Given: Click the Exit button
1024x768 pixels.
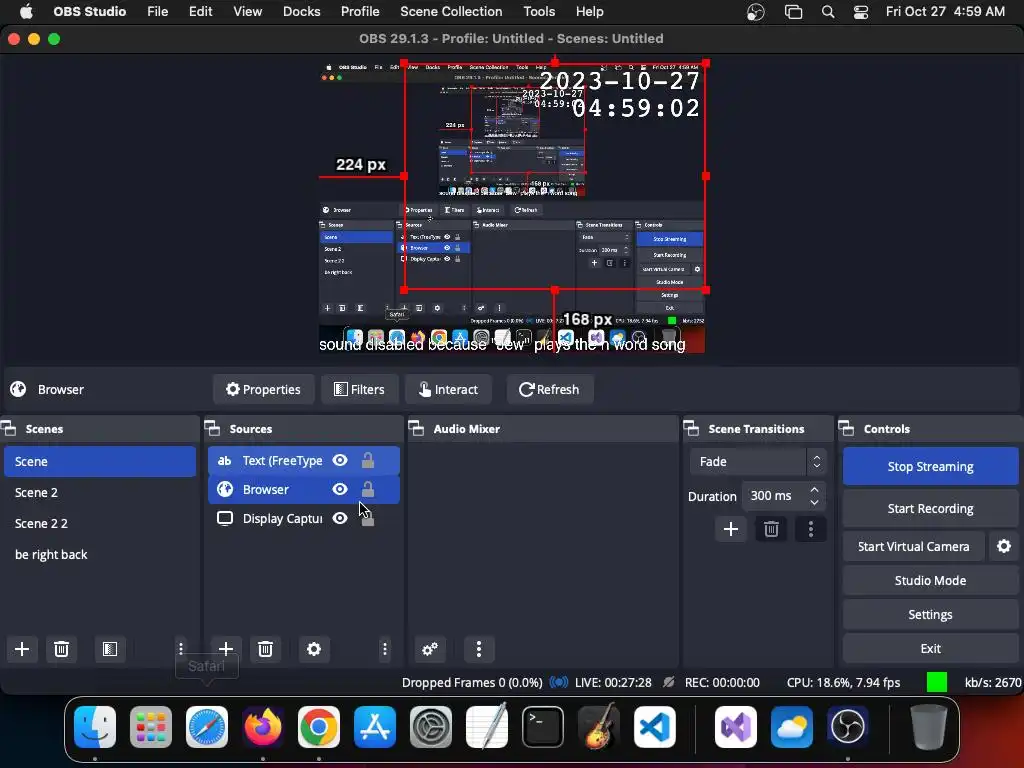Looking at the screenshot, I should 931,648.
